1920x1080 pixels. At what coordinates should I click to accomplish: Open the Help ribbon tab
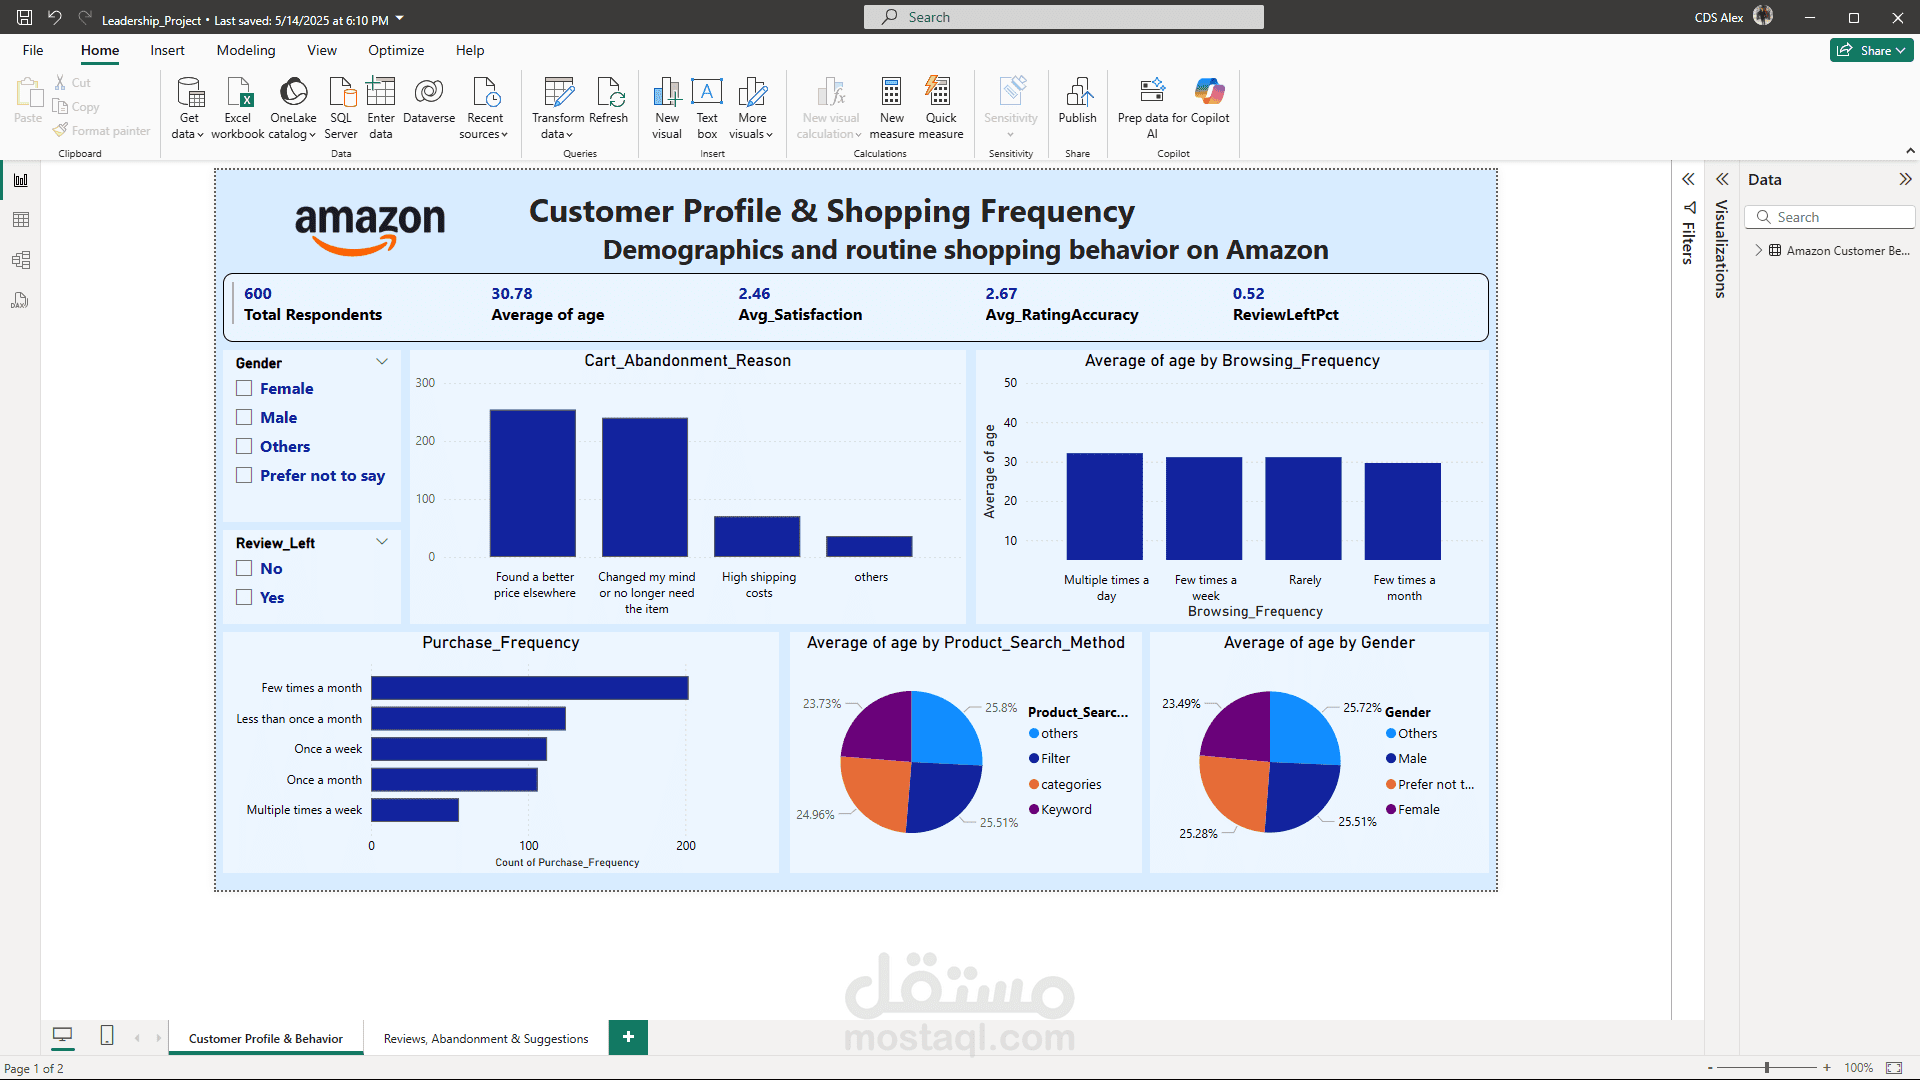470,50
